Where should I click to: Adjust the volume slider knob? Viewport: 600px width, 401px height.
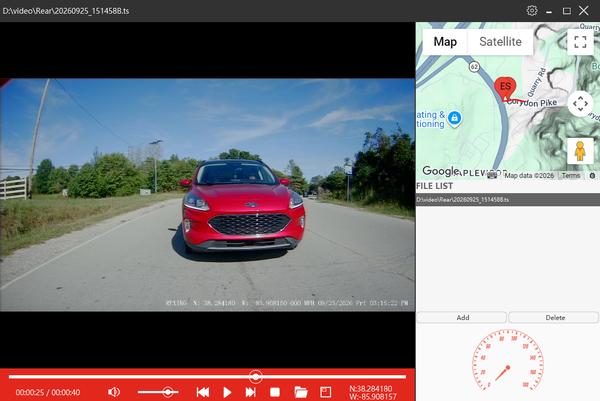coord(168,392)
